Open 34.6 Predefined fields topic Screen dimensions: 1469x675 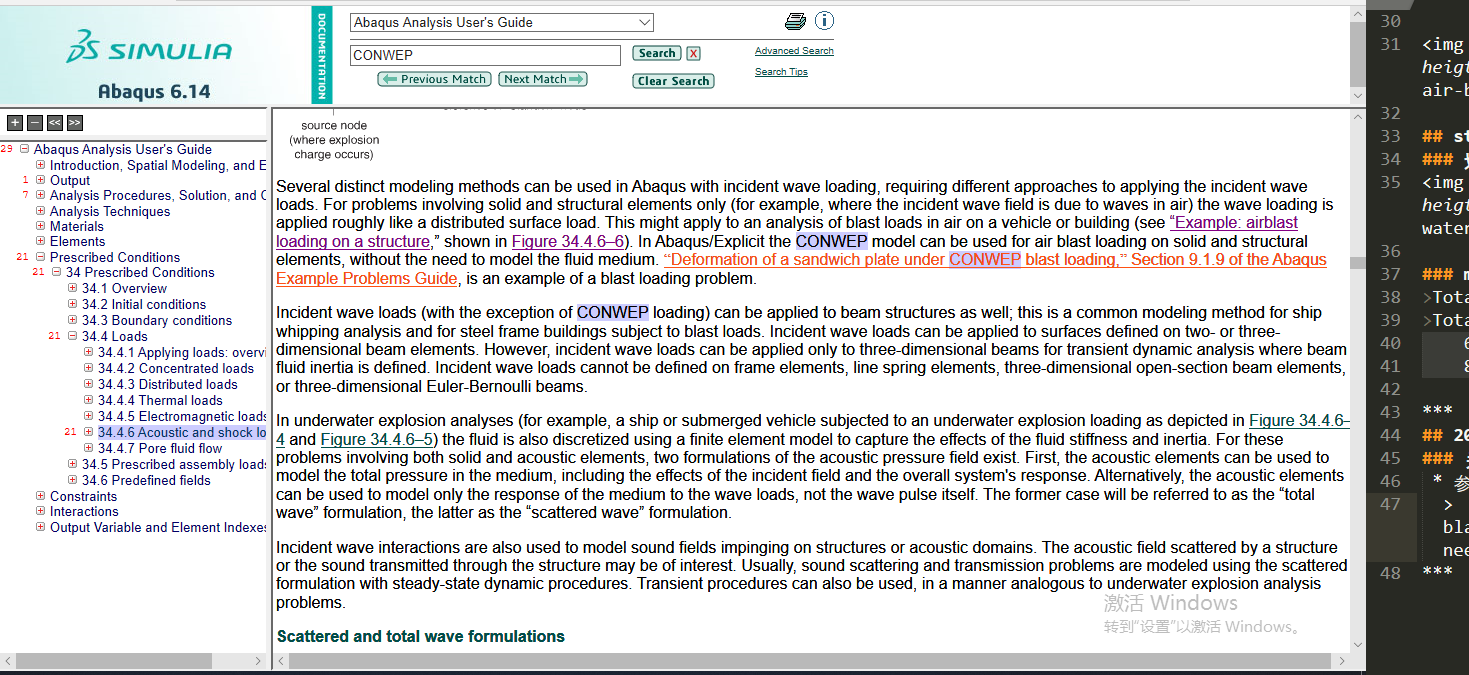(146, 480)
